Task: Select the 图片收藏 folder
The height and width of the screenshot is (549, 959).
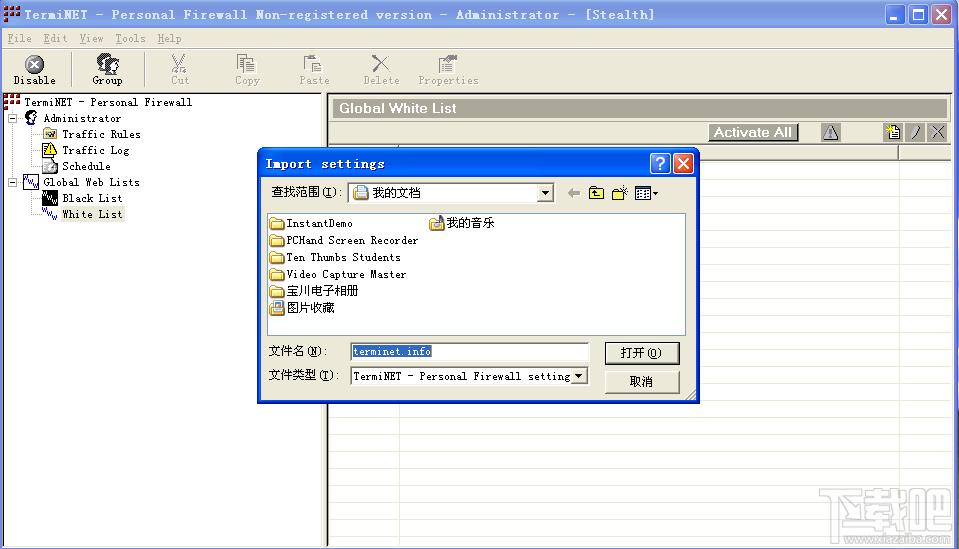Action: [302, 308]
